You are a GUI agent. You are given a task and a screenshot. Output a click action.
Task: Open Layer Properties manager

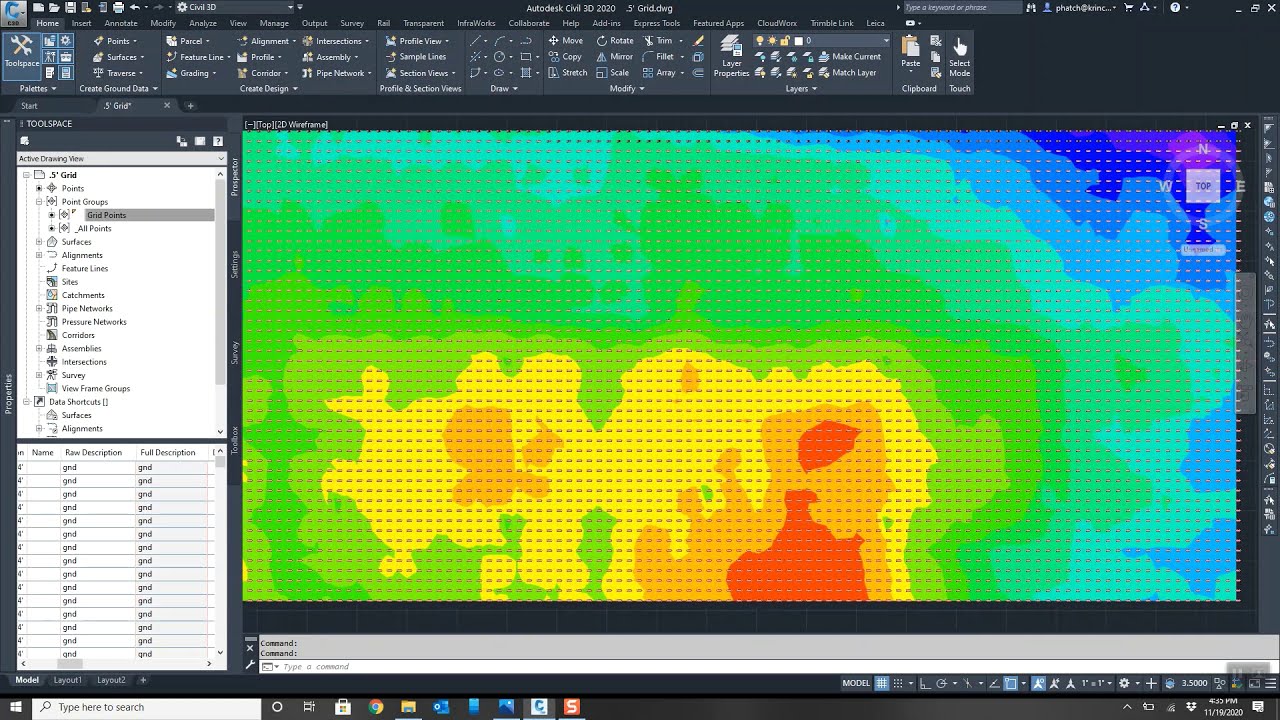pos(731,56)
